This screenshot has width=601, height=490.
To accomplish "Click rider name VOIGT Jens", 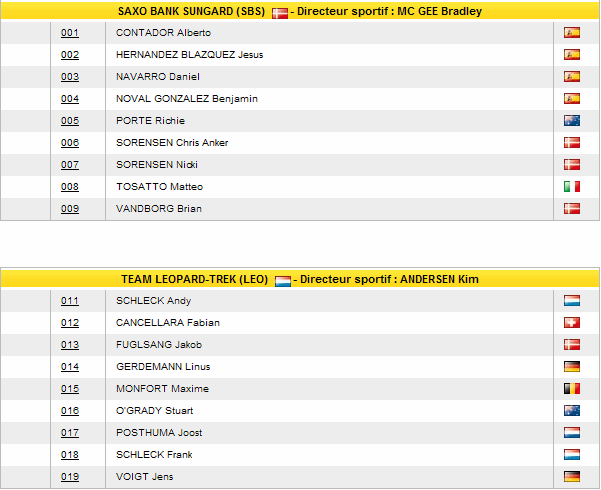I will [x=145, y=477].
